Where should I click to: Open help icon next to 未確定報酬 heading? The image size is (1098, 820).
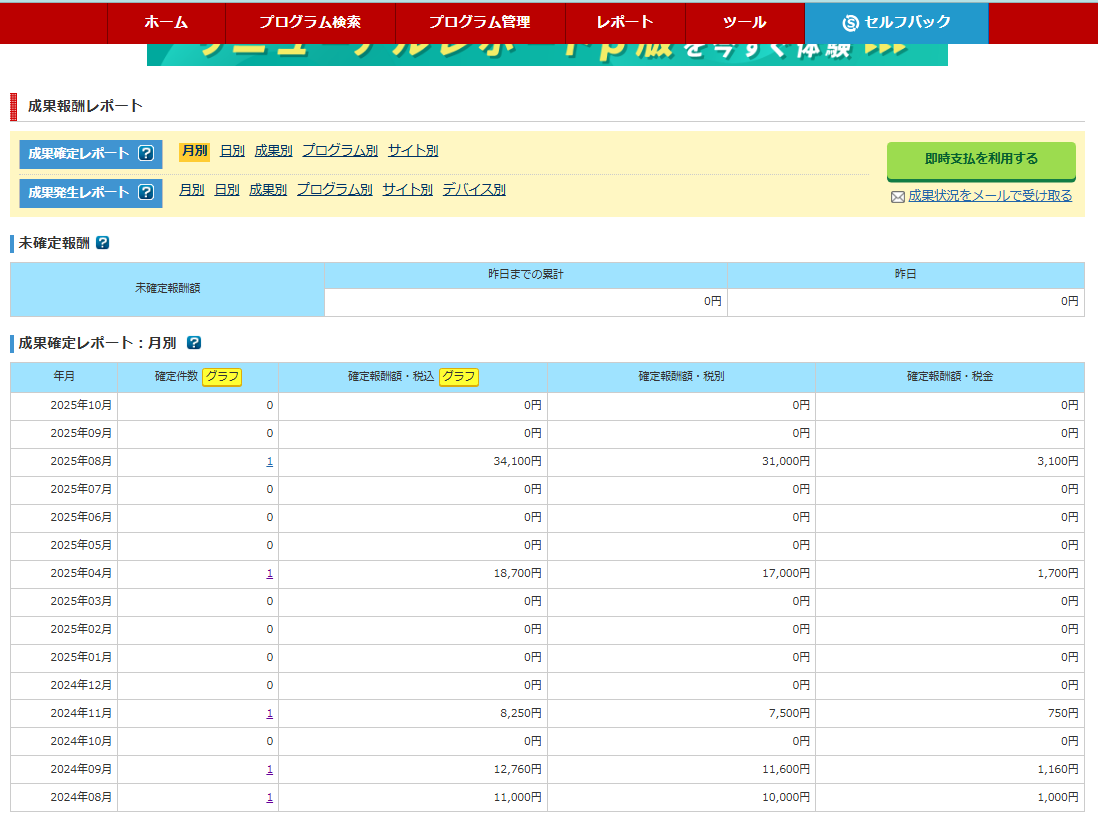pos(102,242)
